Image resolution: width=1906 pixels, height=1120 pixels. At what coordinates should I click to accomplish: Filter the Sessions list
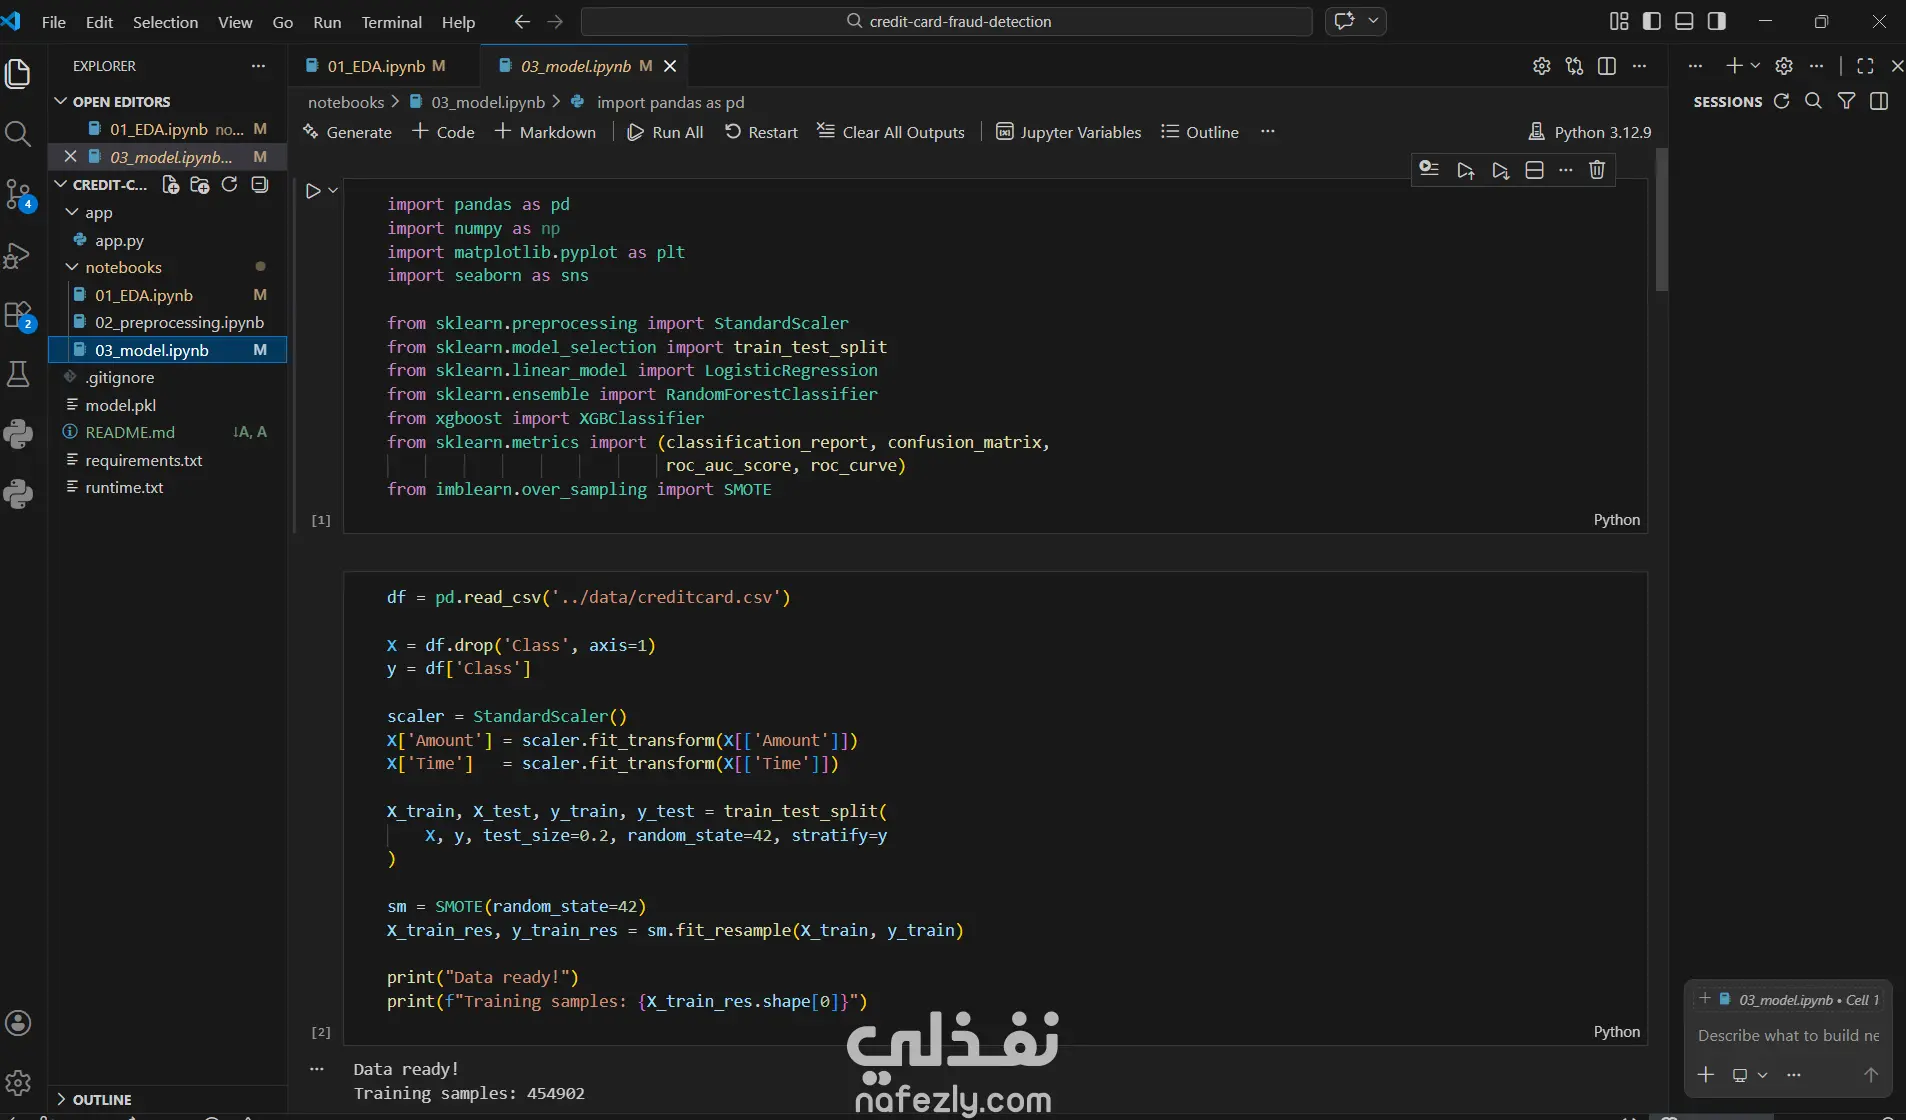tap(1847, 101)
